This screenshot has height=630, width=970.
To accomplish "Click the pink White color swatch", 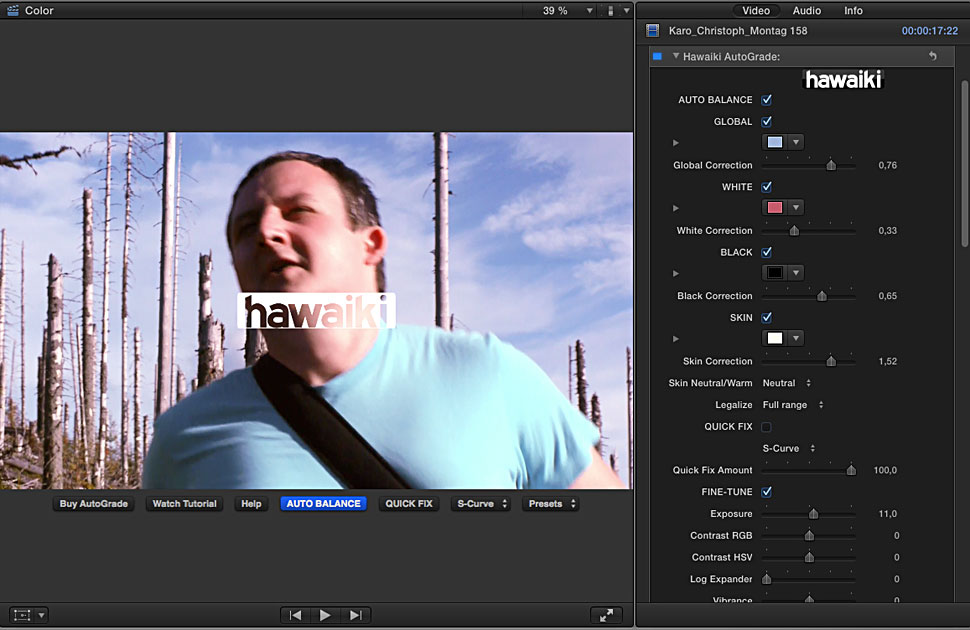I will pos(775,207).
